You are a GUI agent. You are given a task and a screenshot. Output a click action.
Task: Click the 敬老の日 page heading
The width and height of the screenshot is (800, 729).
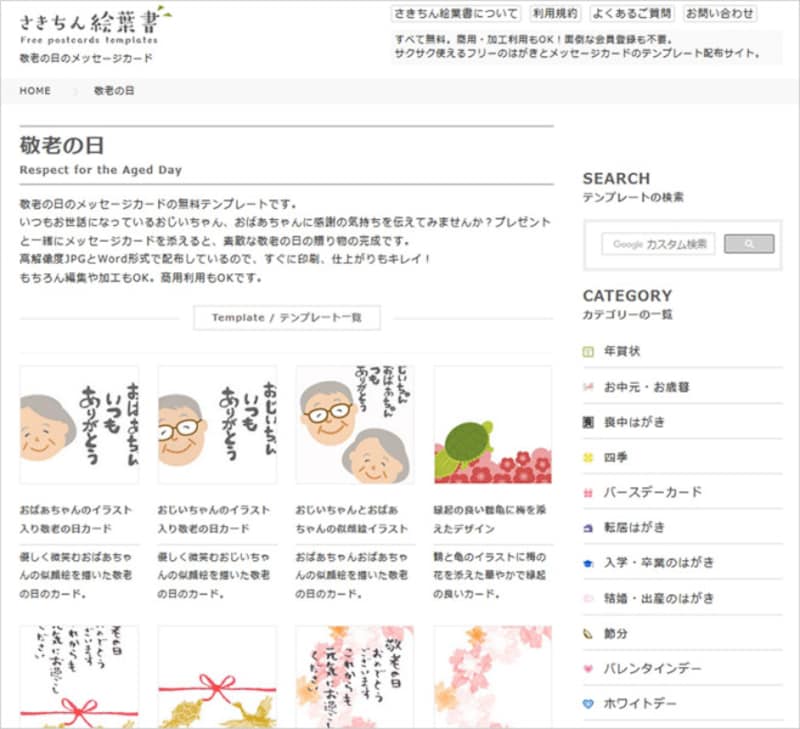click(62, 146)
